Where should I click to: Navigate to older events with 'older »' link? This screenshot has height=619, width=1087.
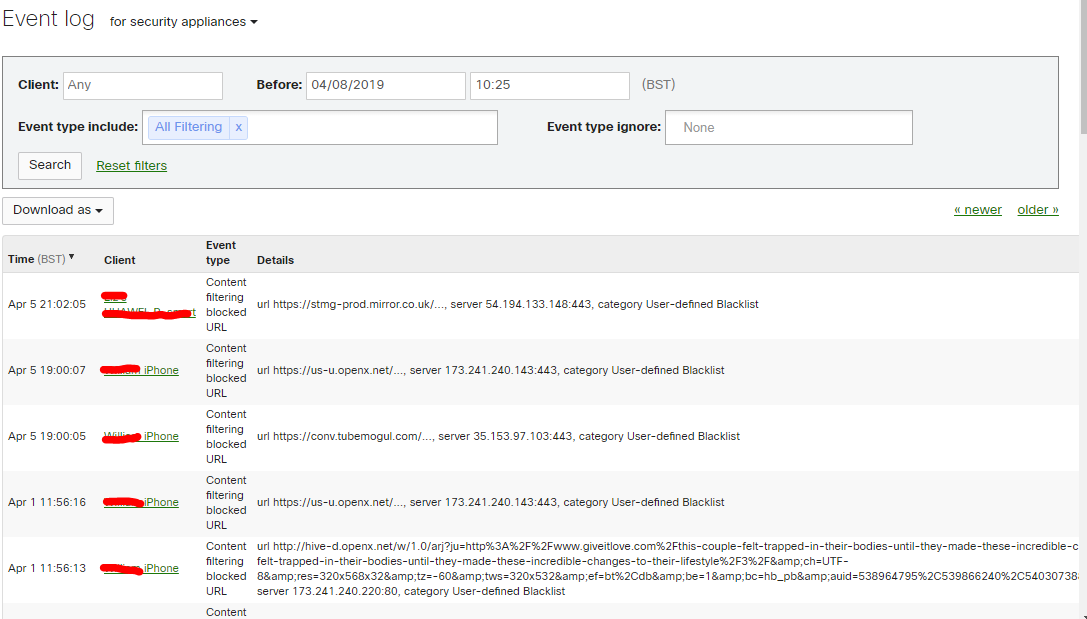(x=1037, y=209)
